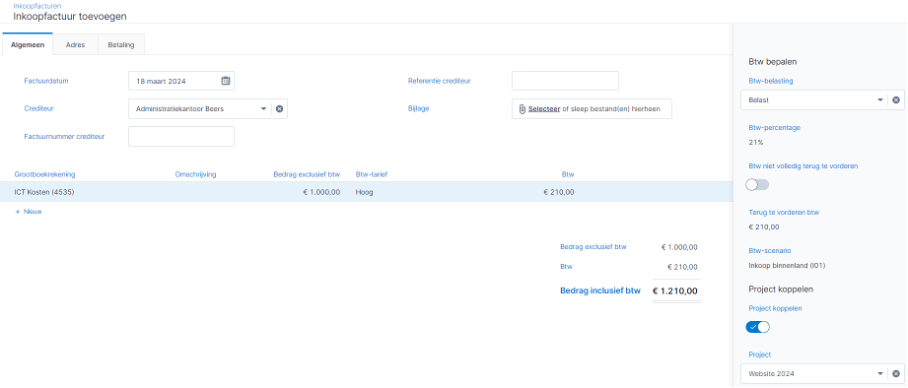Click the € 210,00 Btw cell in the invoice line
908x388 pixels.
pyautogui.click(x=559, y=192)
